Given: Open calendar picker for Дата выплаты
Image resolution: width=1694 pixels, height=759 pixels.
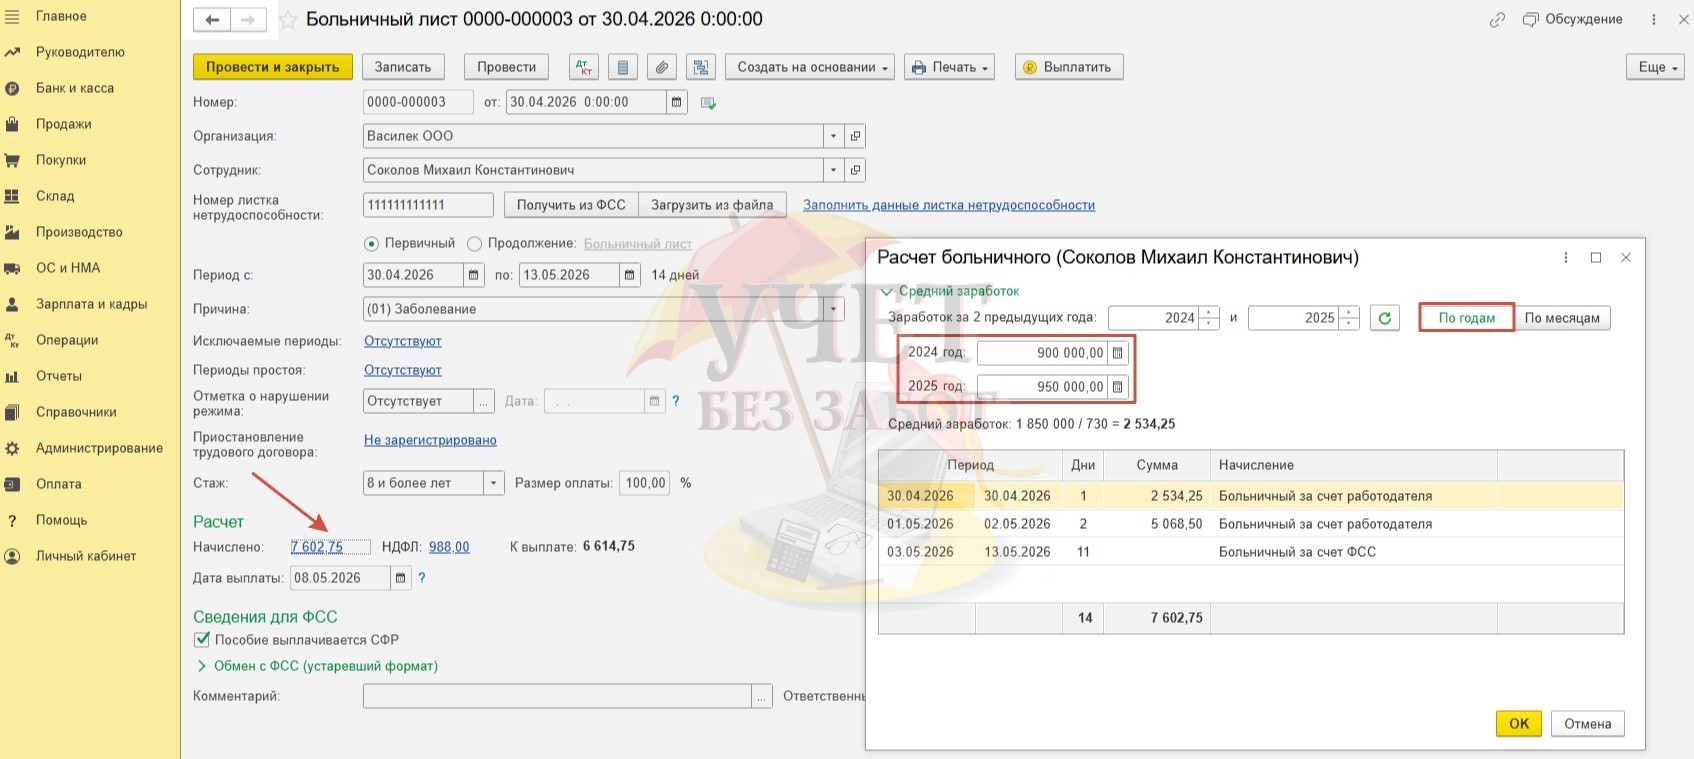Looking at the screenshot, I should pyautogui.click(x=400, y=578).
